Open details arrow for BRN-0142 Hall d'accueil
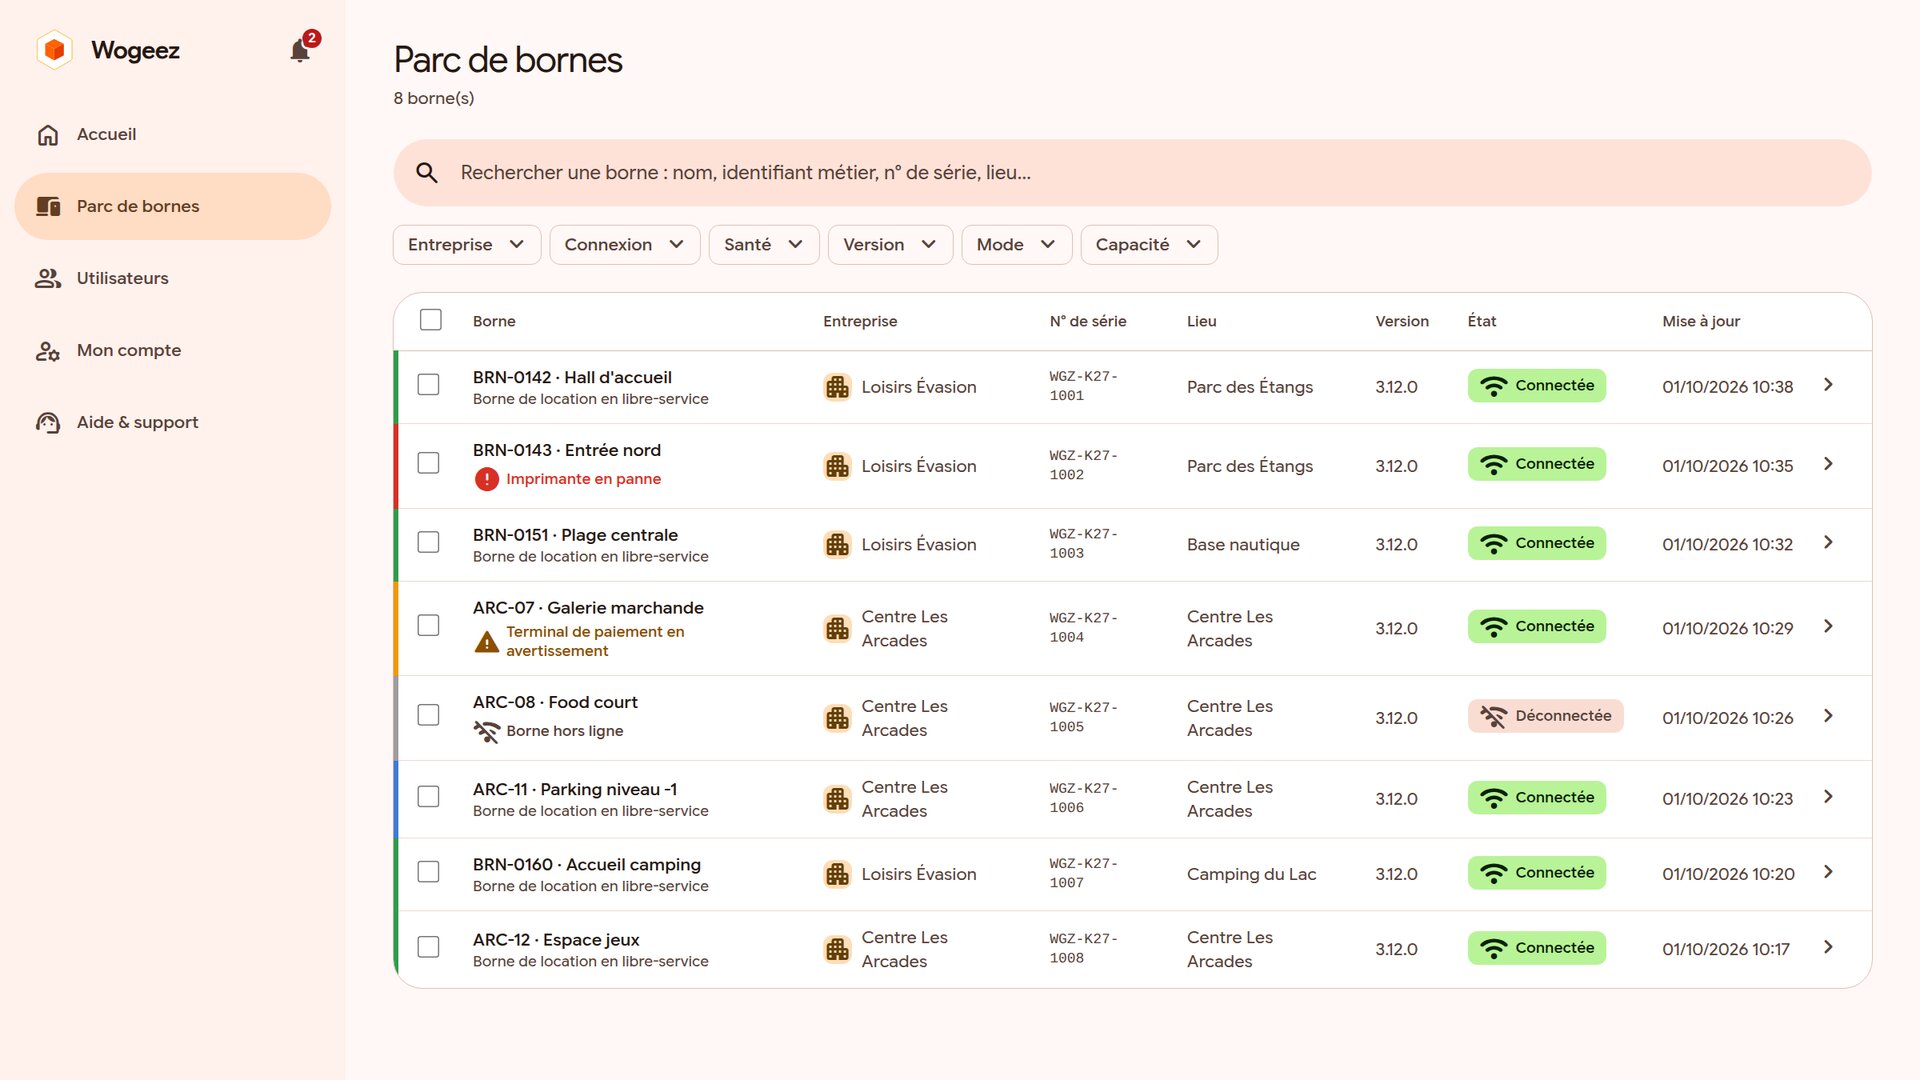1920x1080 pixels. tap(1828, 385)
